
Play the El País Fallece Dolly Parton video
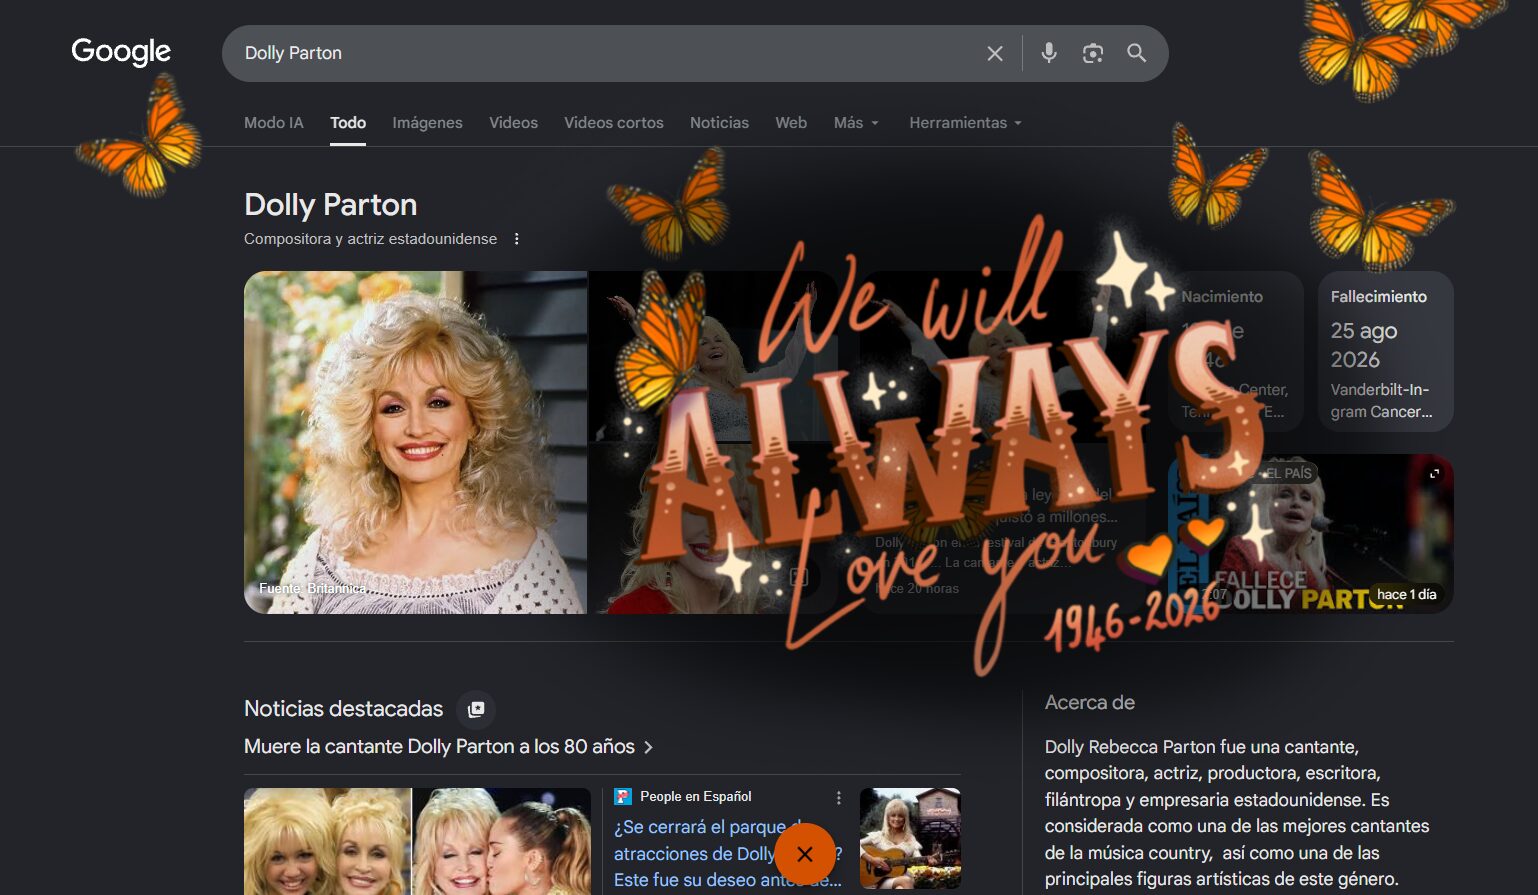[x=1311, y=534]
